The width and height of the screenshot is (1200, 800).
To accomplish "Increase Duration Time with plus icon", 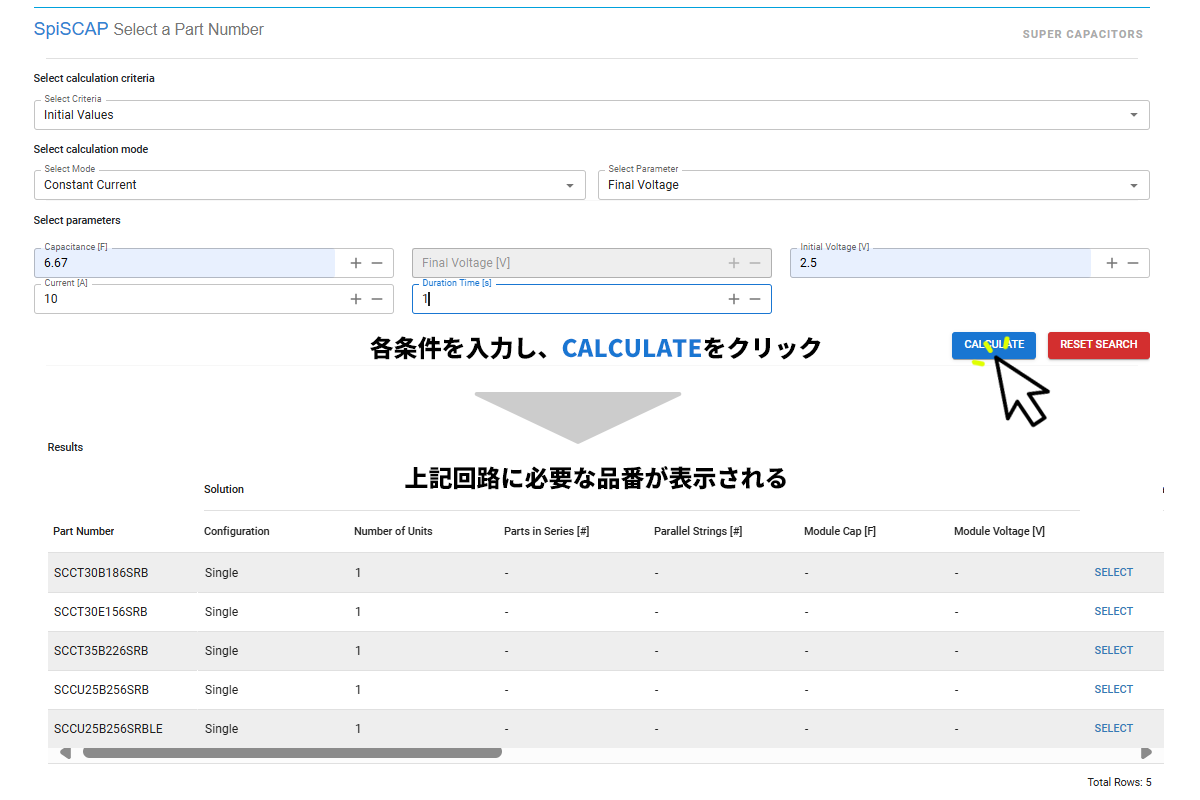I will point(734,299).
